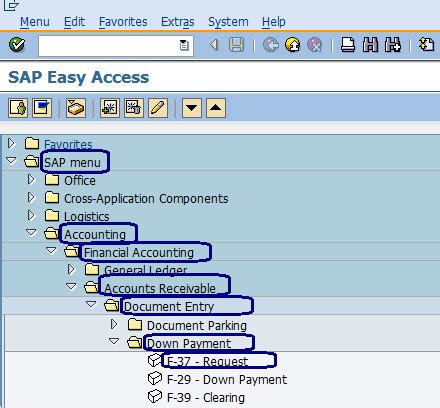Open the System menu

pos(228,22)
